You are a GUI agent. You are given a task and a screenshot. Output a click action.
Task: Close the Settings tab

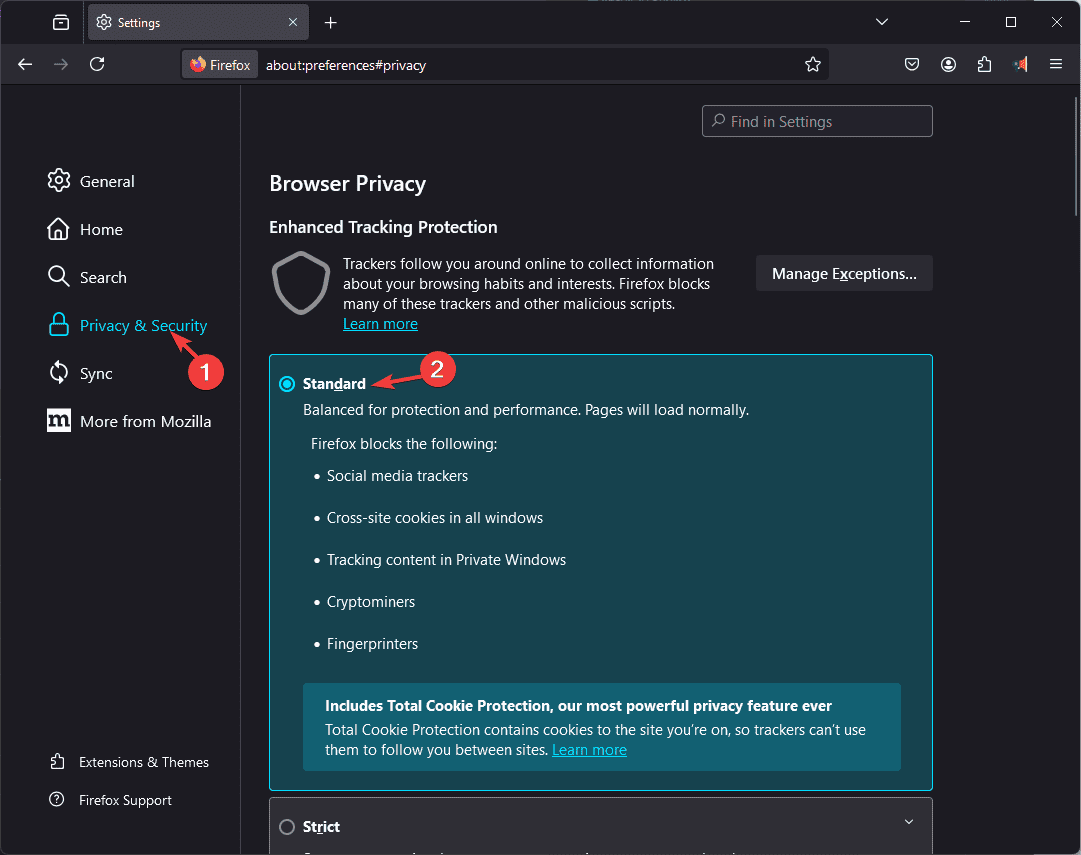[x=293, y=22]
